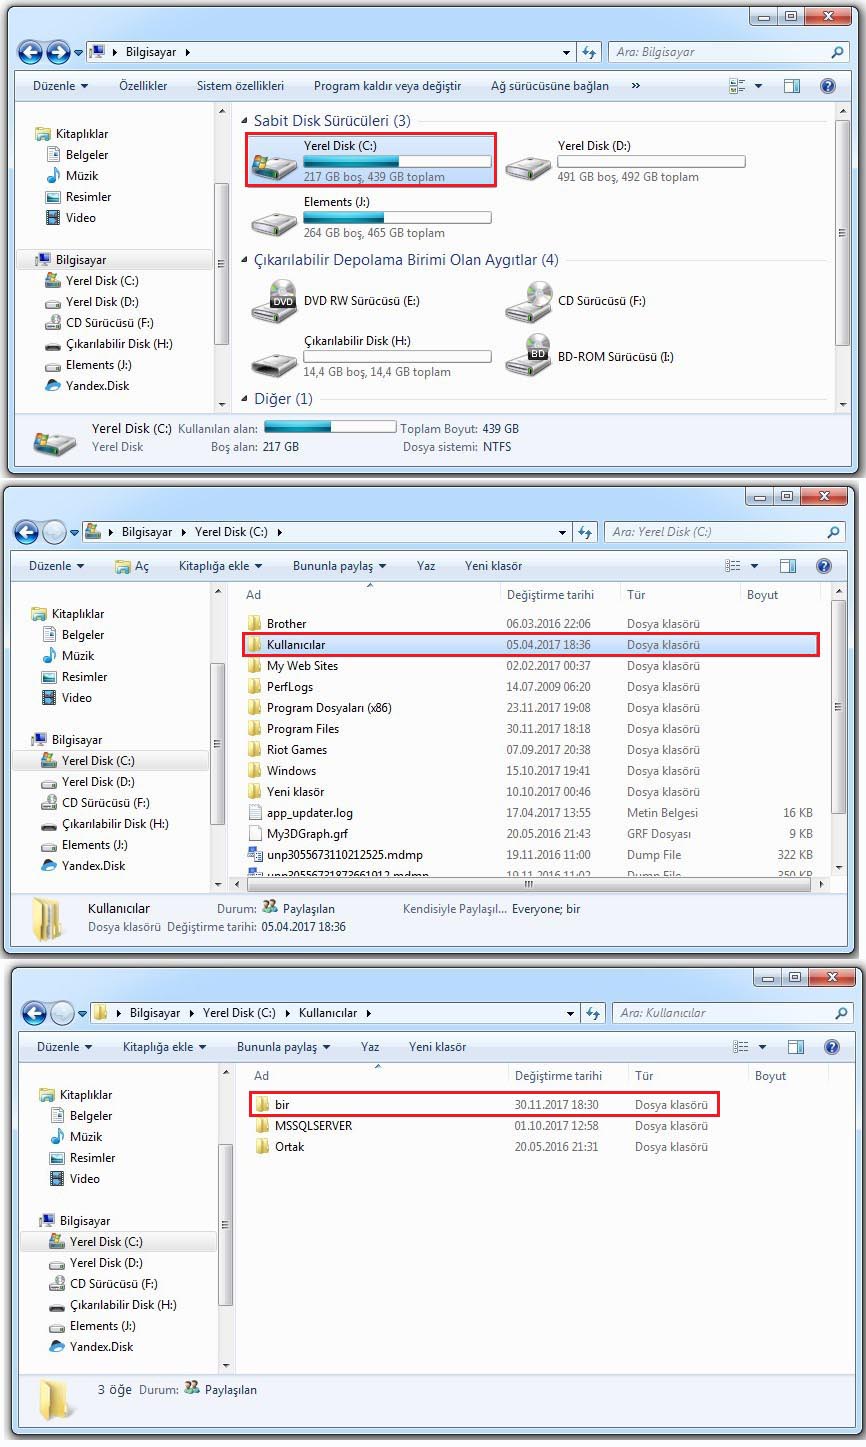Collapse the Çıkarılabilir Depolama Birimi Olan Aygıtlar group
The width and height of the screenshot is (866, 1447).
(x=245, y=260)
